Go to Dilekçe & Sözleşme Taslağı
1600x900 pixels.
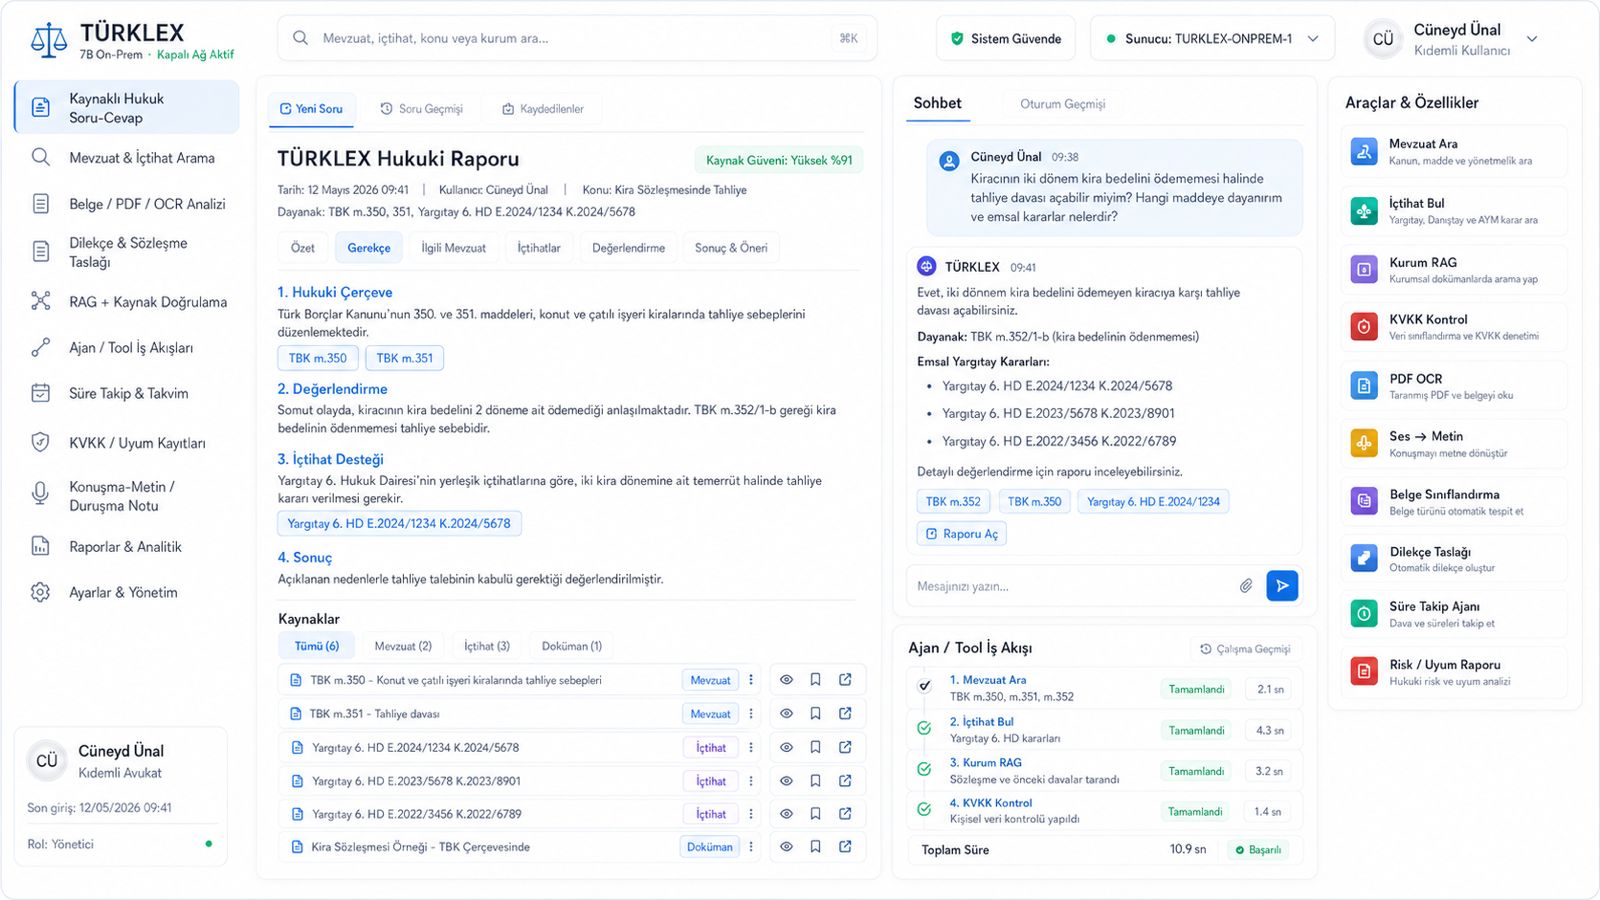pos(126,252)
